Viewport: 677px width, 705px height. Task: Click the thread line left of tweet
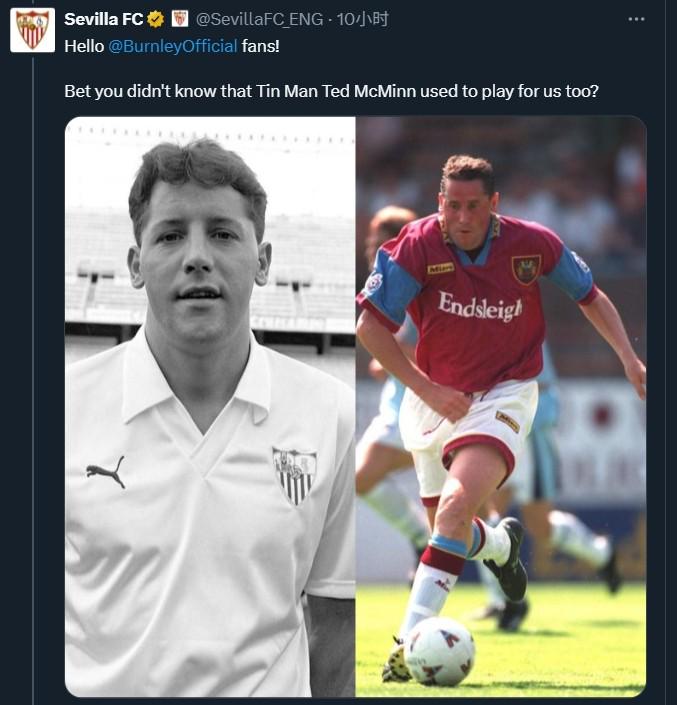32,400
